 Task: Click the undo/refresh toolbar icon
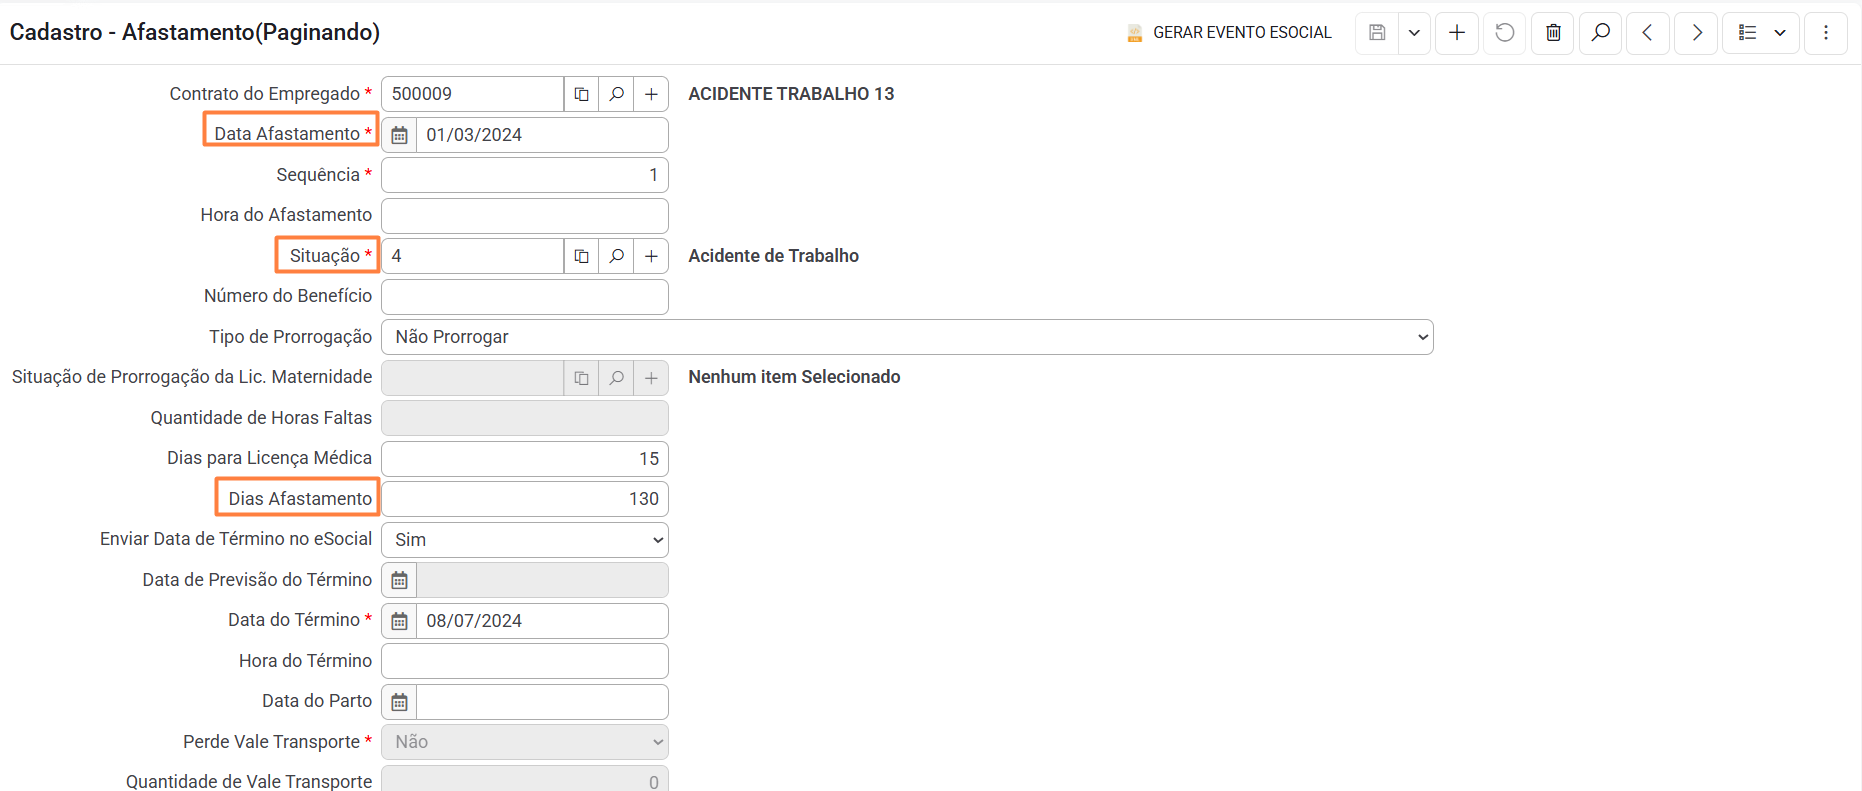click(1504, 33)
